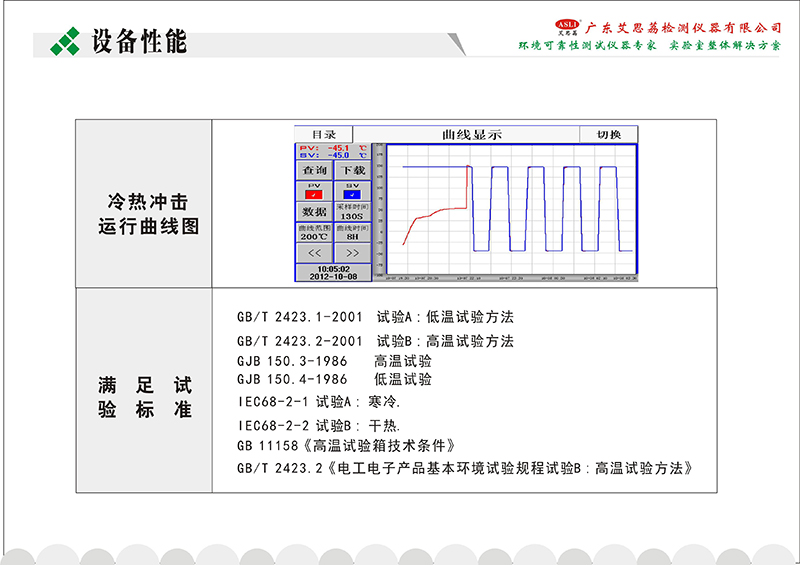This screenshot has width=800, height=565.
Task: Open the 曲线时间 8H setting
Action: pos(352,233)
